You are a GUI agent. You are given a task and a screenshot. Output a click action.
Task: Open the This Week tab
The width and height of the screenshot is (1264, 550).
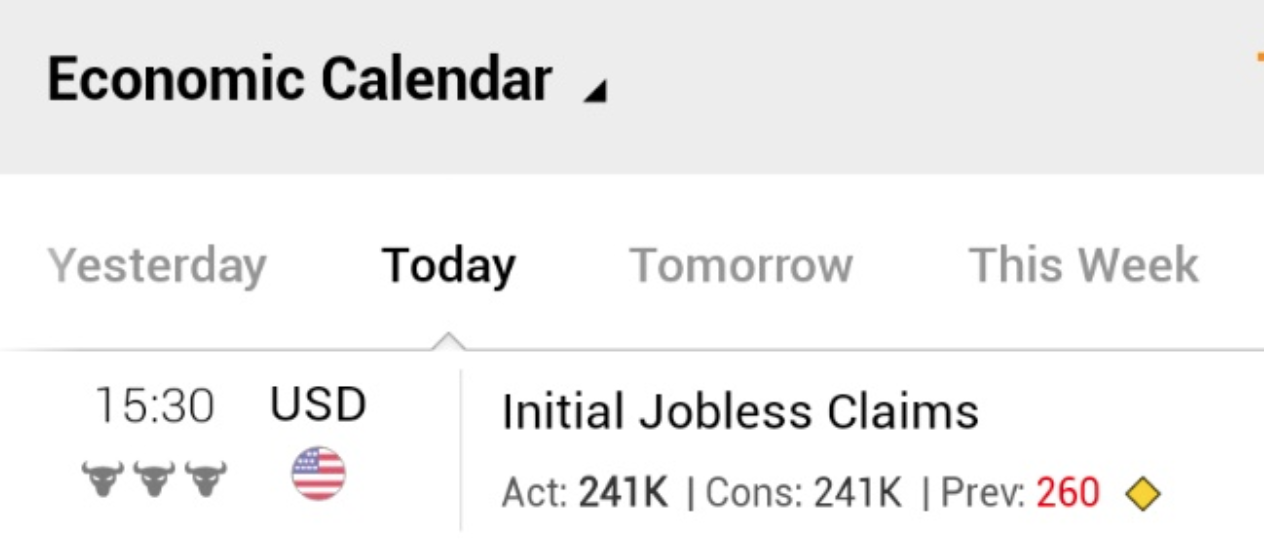tap(1083, 266)
